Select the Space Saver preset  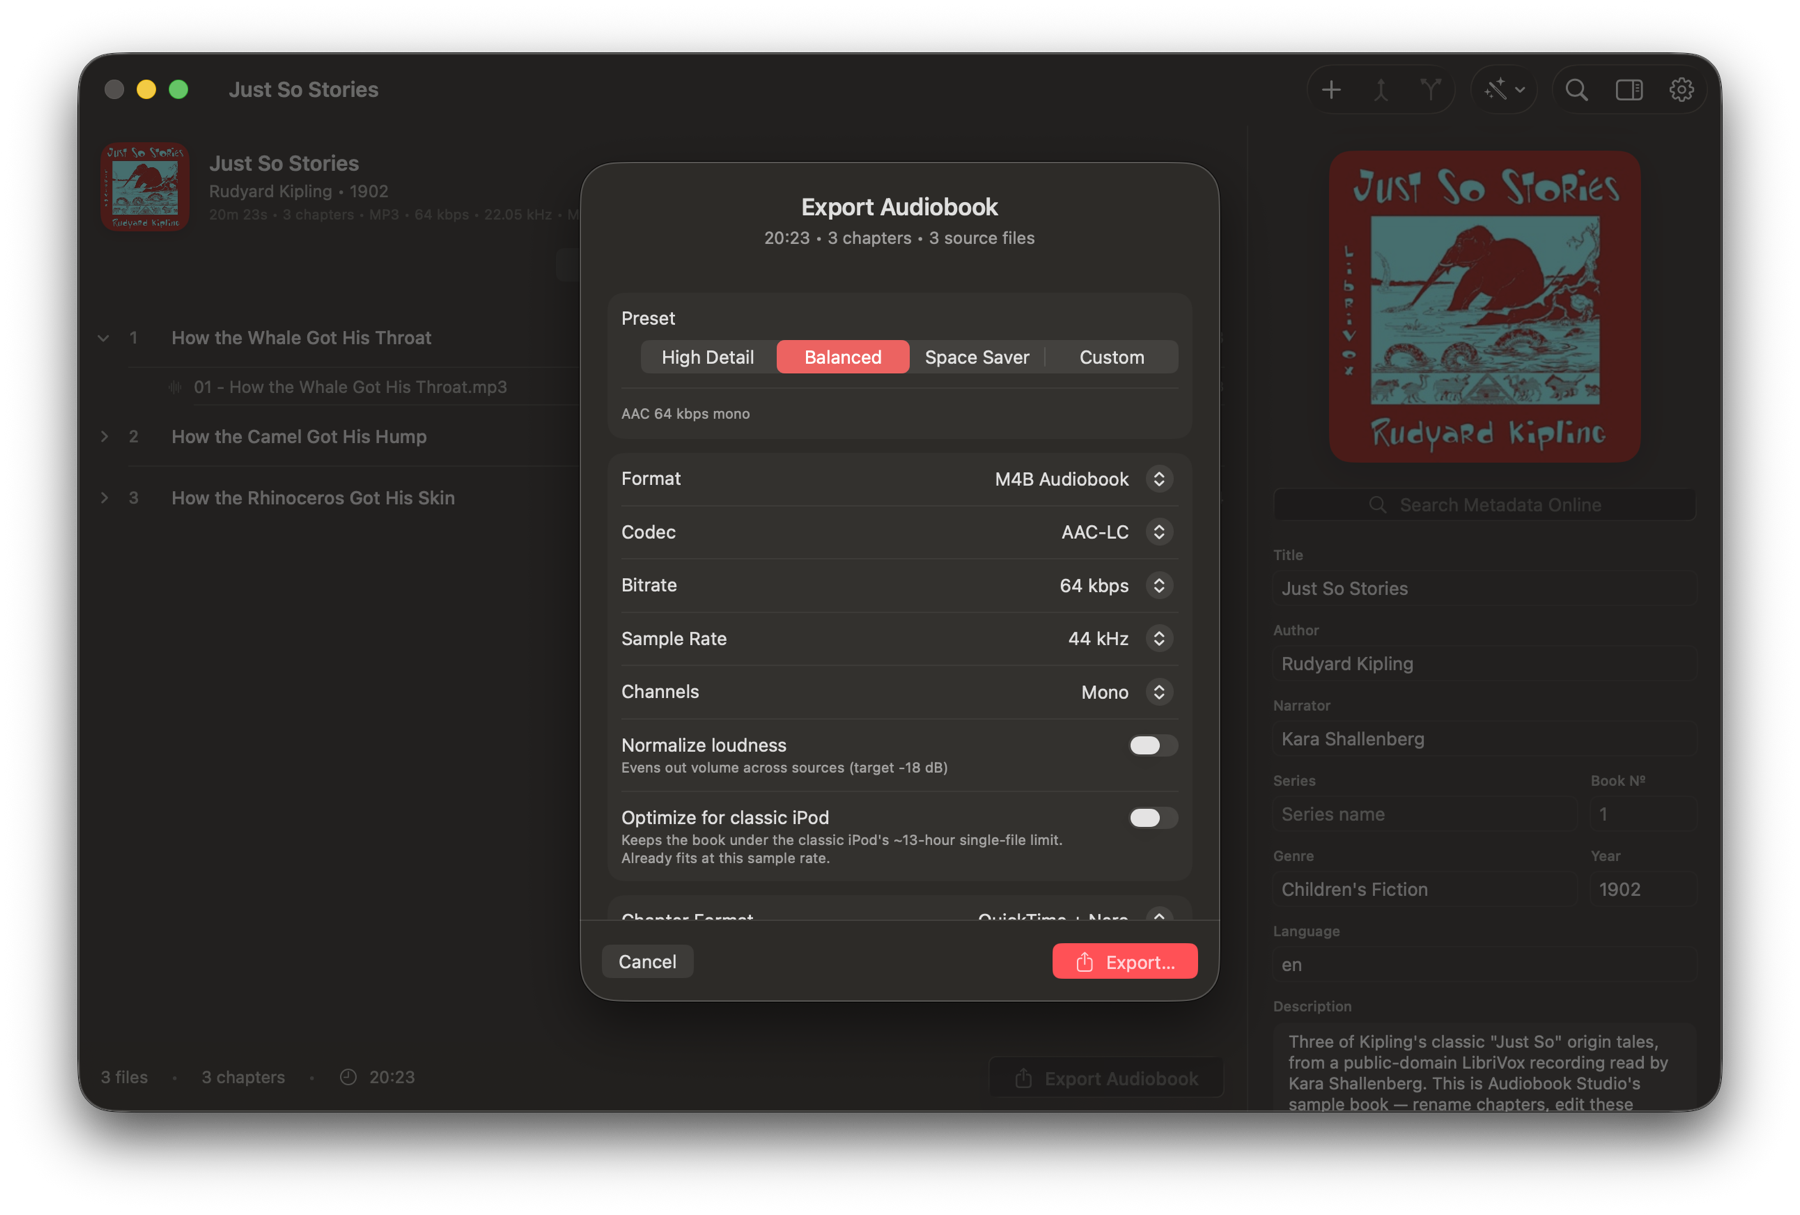click(977, 357)
